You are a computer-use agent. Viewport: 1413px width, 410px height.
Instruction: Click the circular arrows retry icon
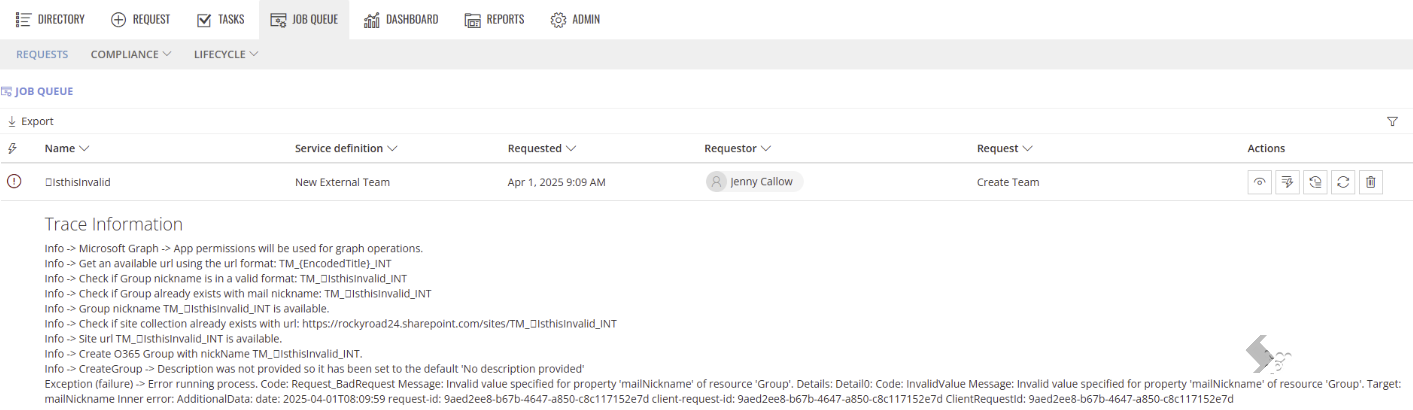[x=1343, y=182]
